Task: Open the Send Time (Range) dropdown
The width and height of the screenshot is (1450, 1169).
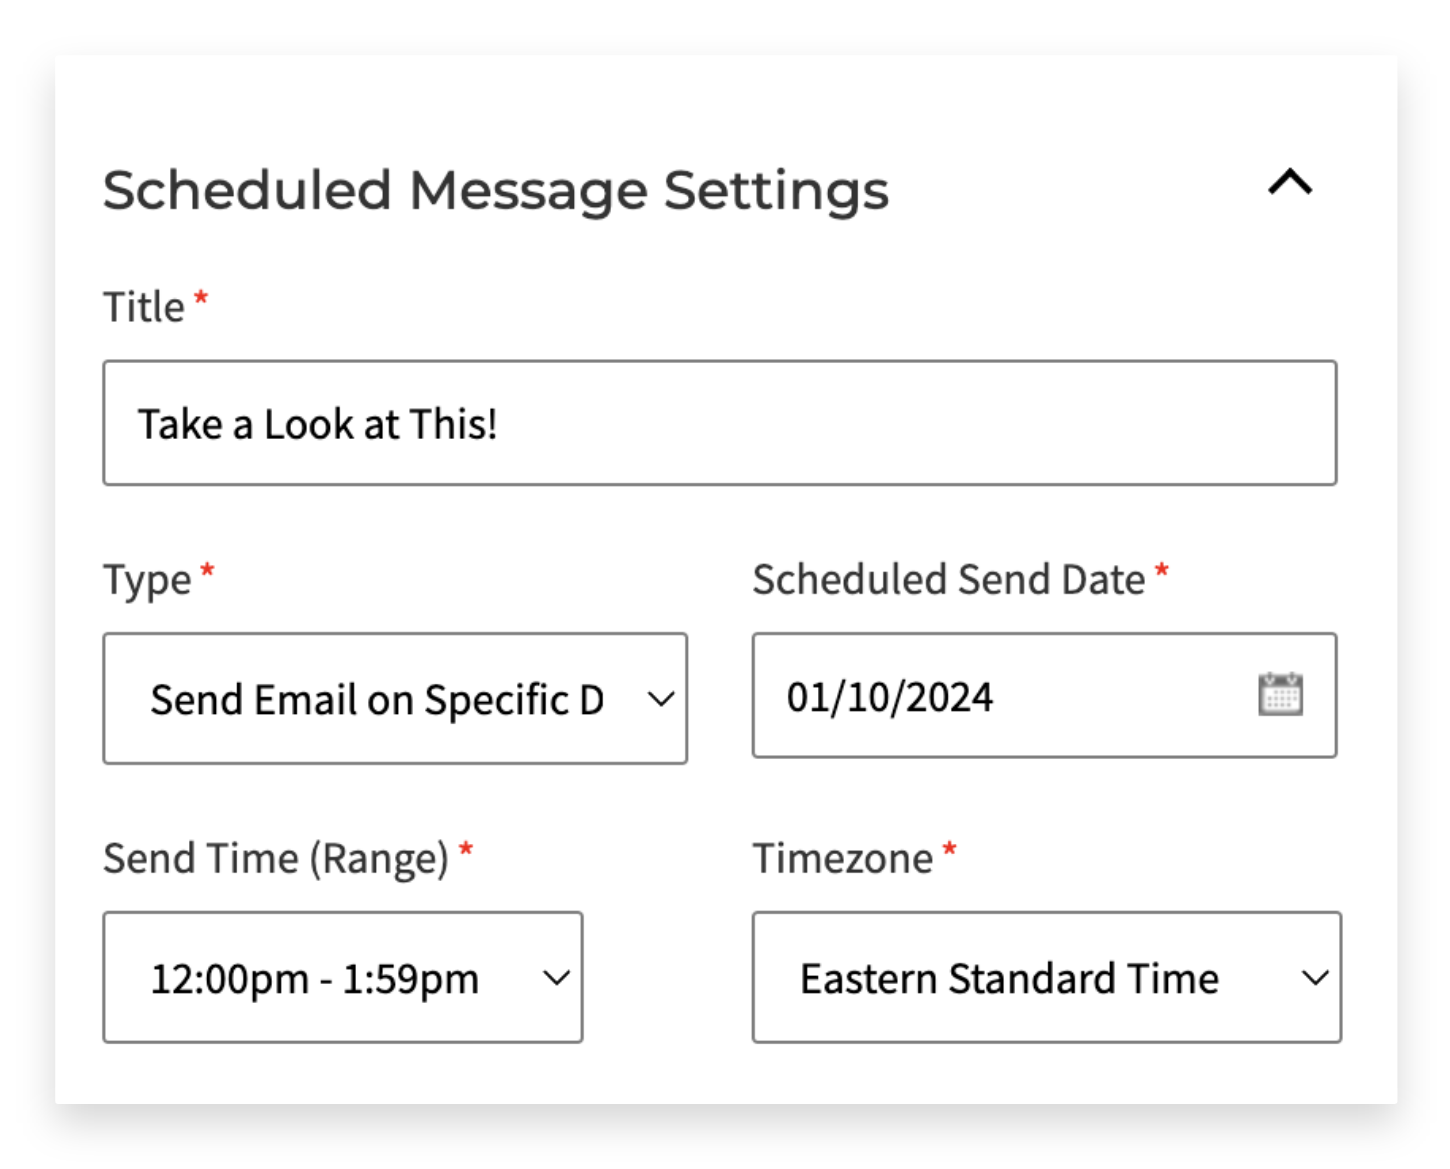Action: click(343, 977)
